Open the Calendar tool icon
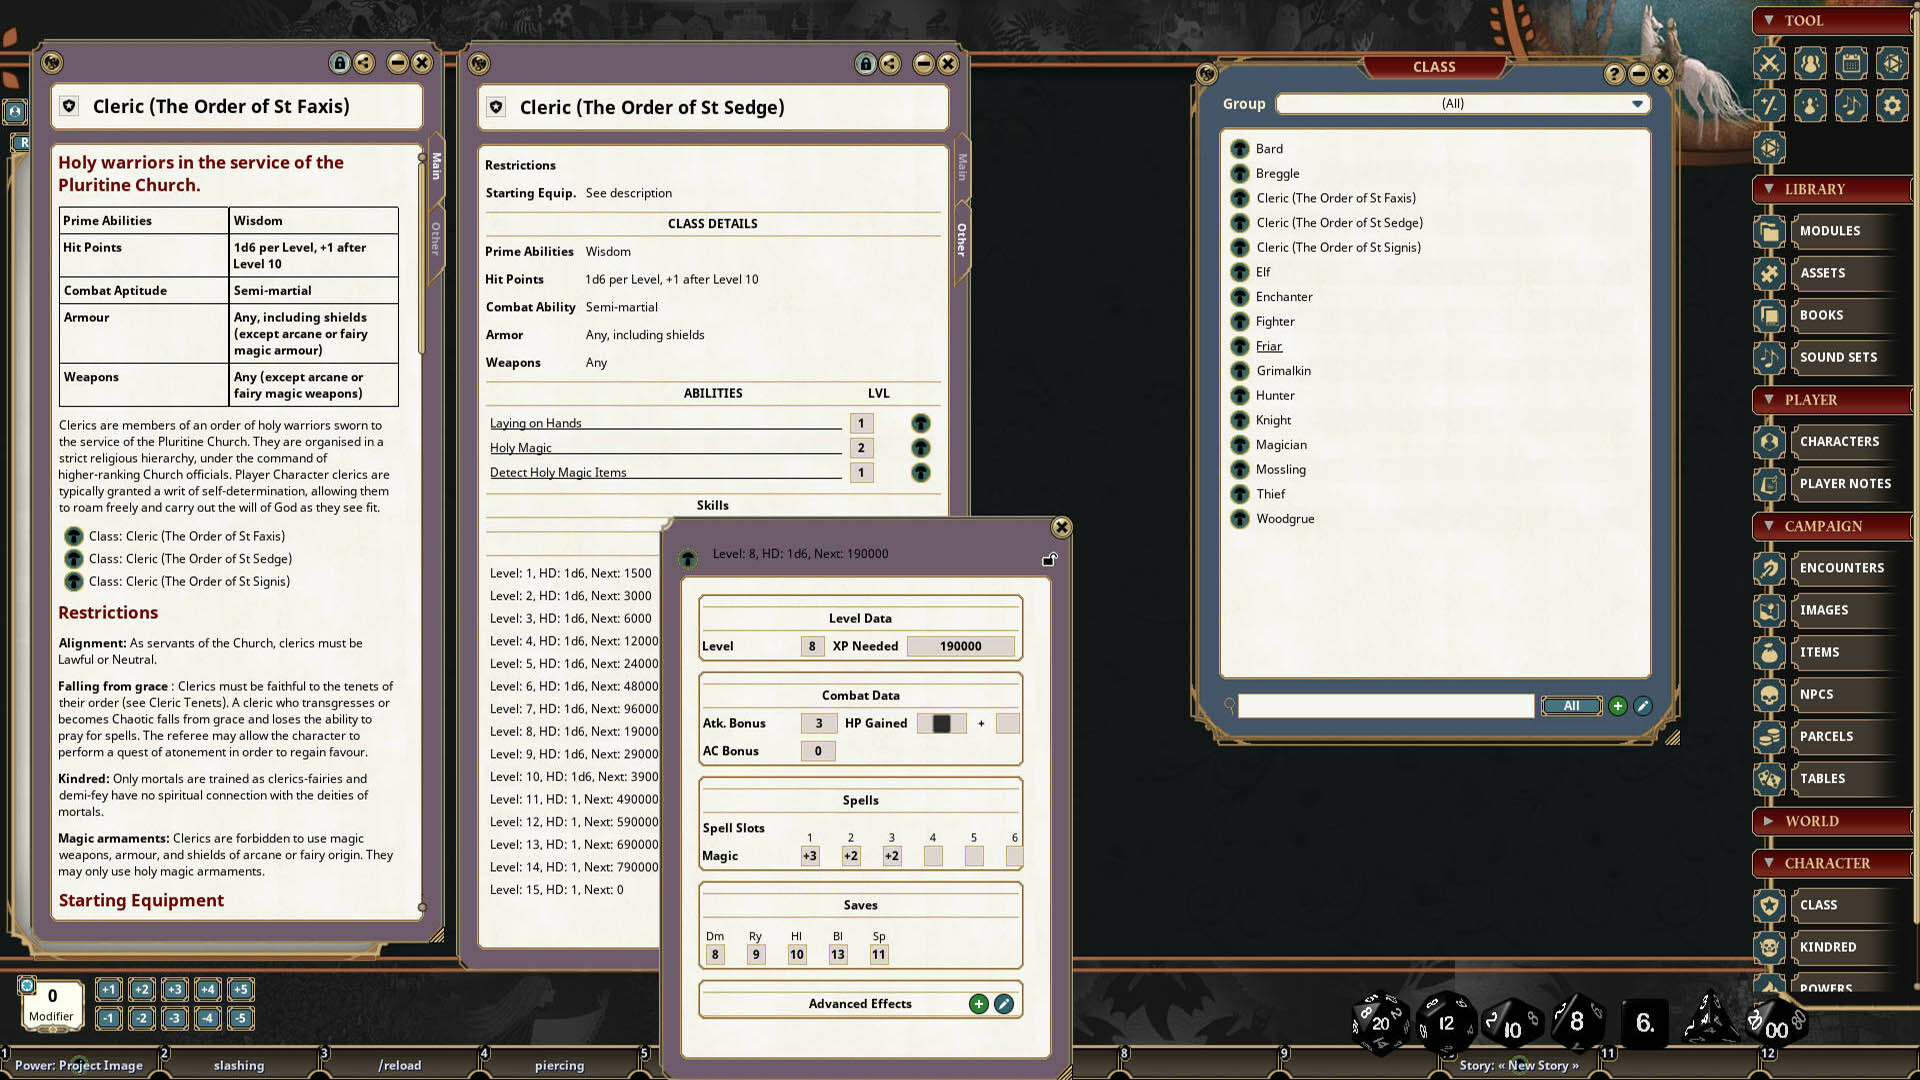Viewport: 1920px width, 1080px height. coord(1851,62)
